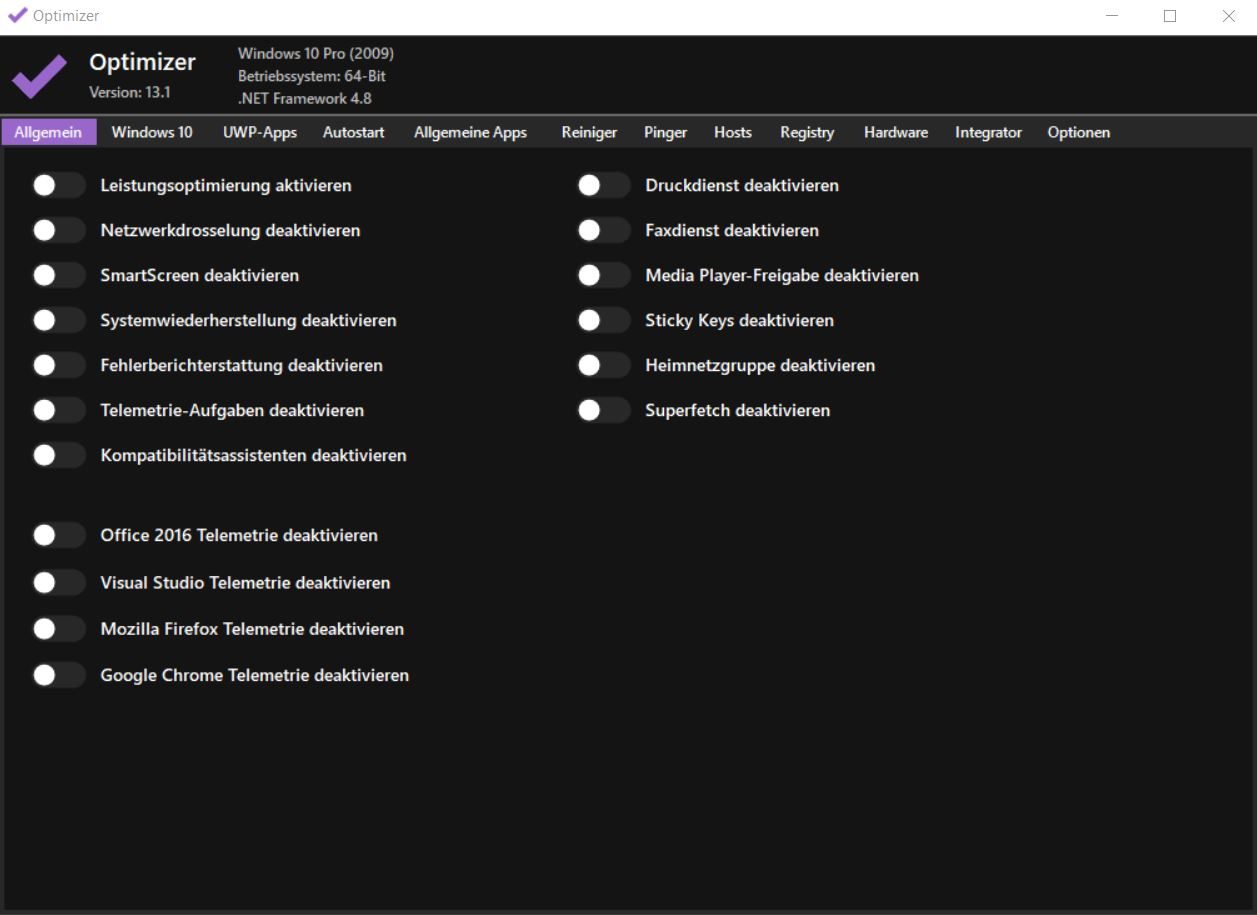The width and height of the screenshot is (1257, 915).
Task: Open the Autostart tab
Action: (354, 132)
